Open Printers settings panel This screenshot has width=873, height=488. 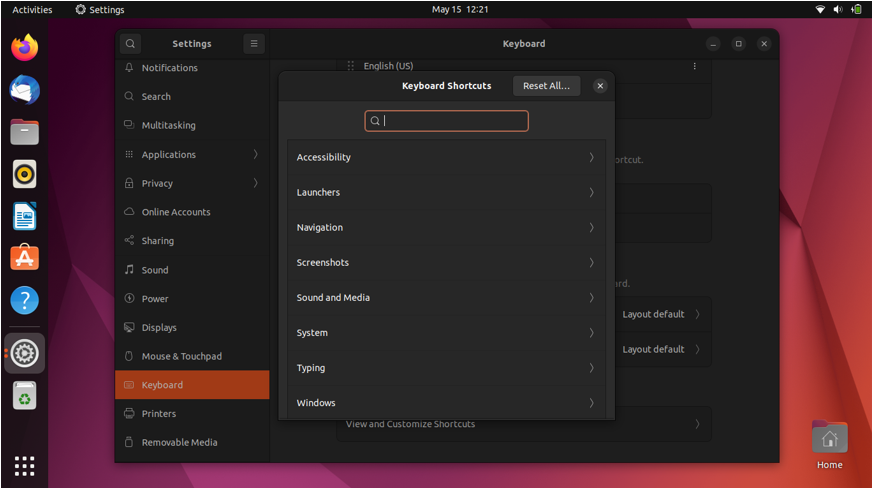(192, 413)
